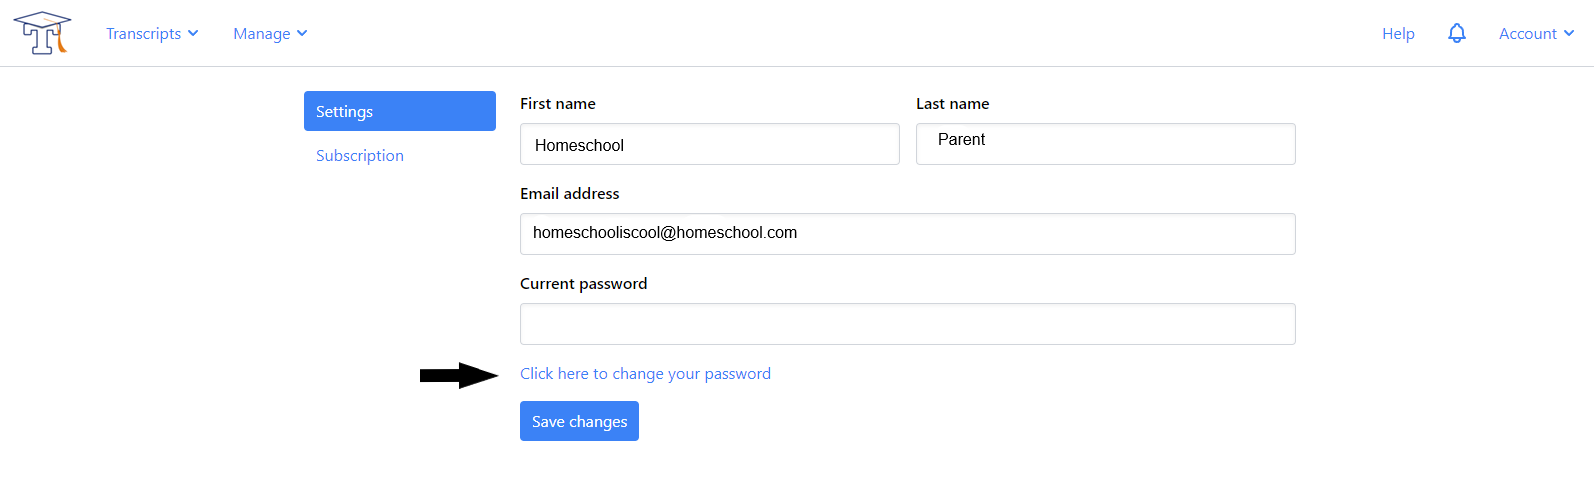Select the Settings sidebar tab
The width and height of the screenshot is (1594, 483).
399,111
